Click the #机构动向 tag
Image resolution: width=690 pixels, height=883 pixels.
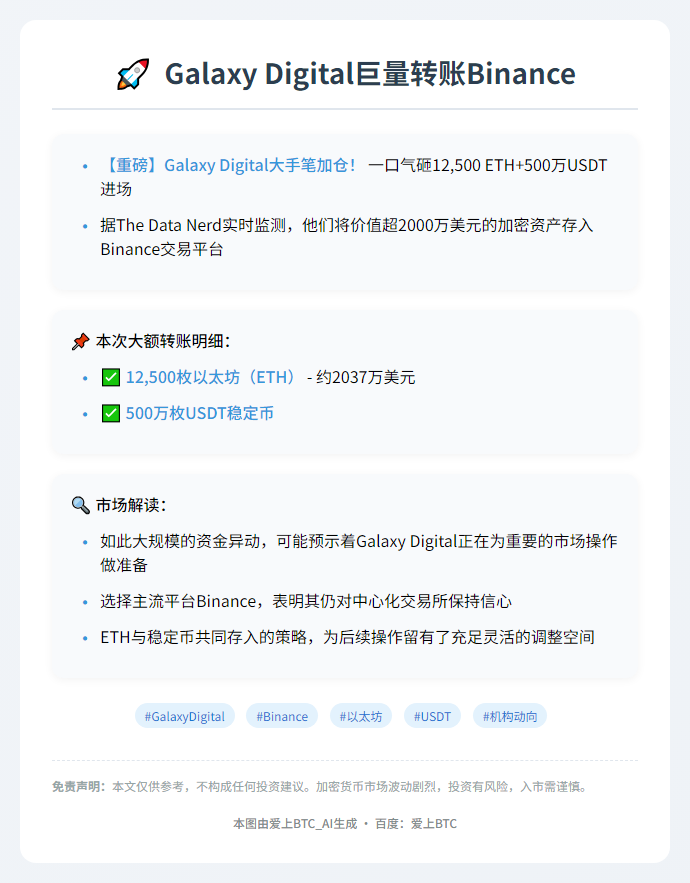click(x=510, y=716)
